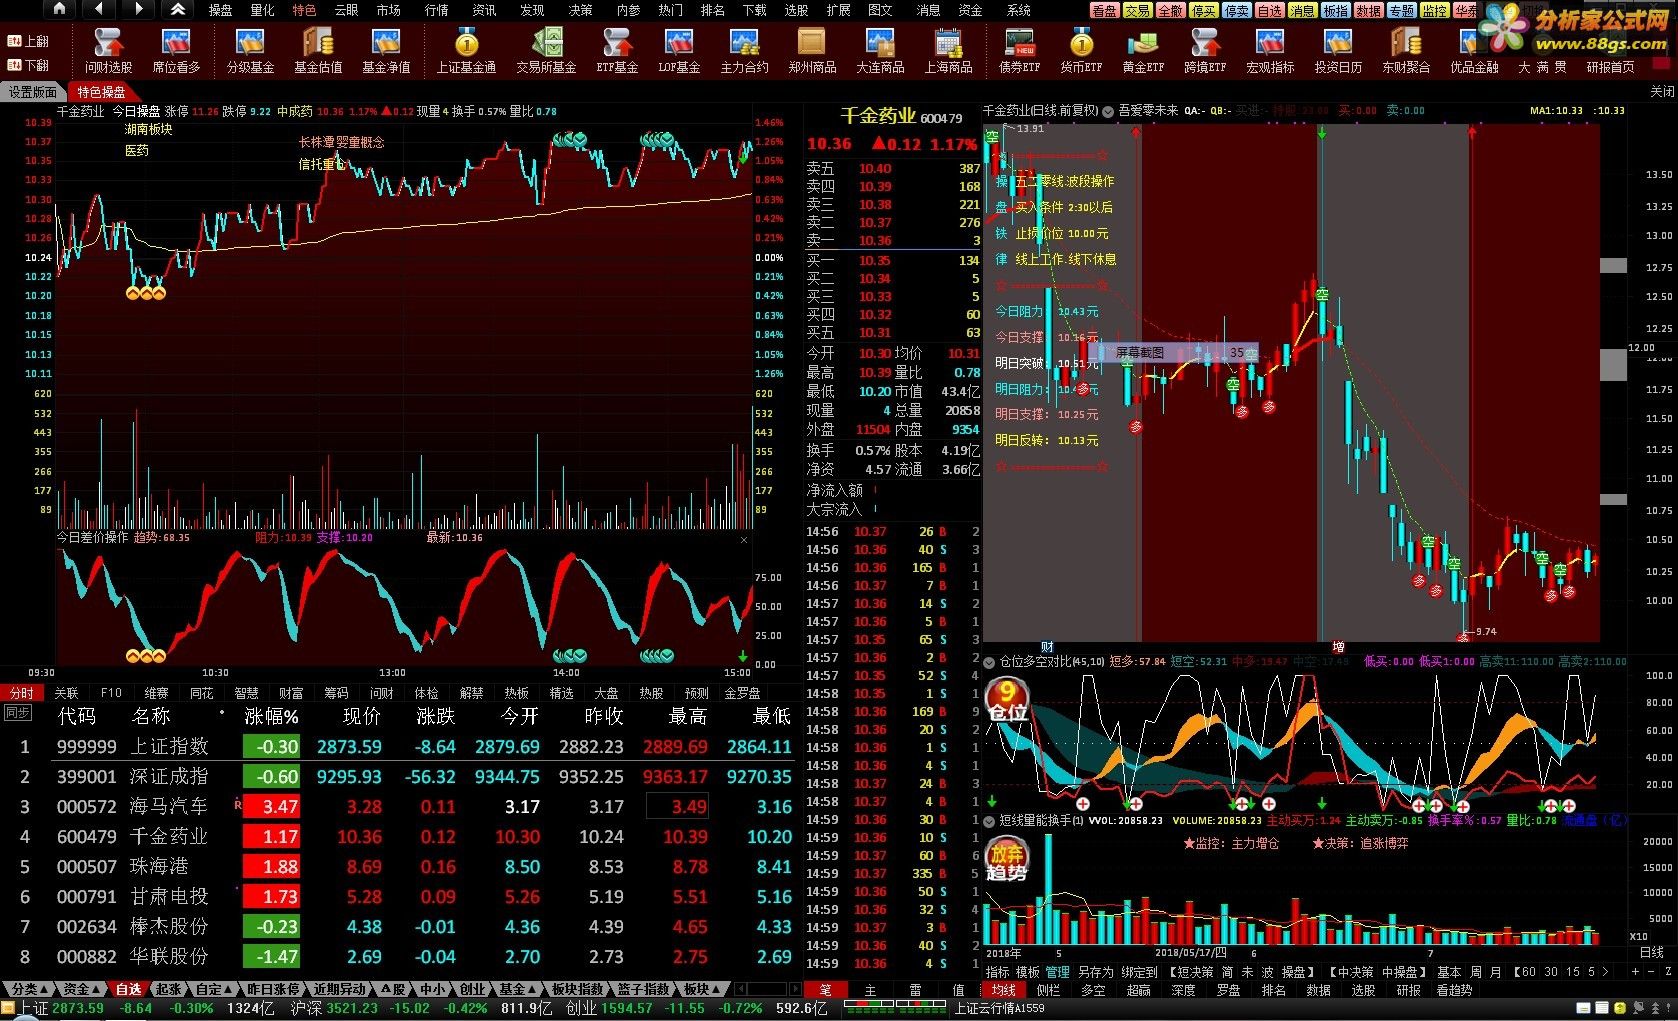Open the 操盘 menu

[220, 10]
